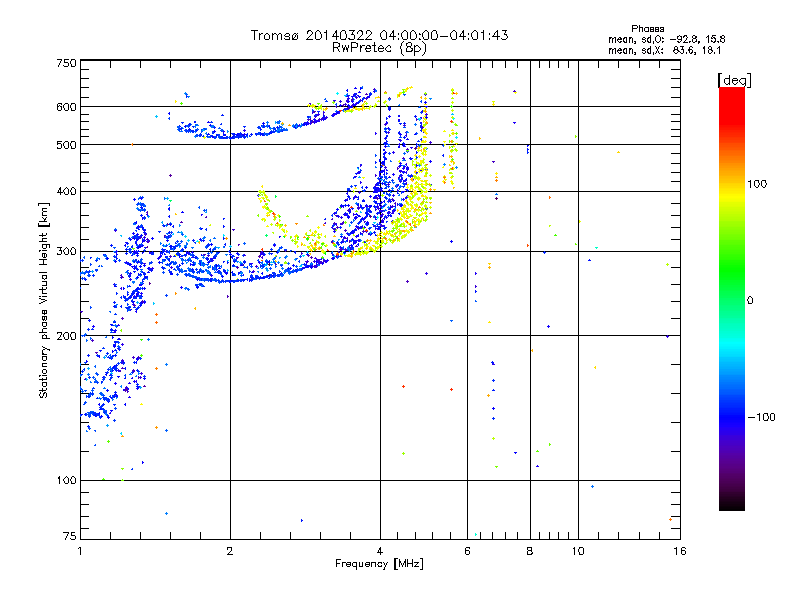The height and width of the screenshot is (600, 800).
Task: Click the '4' x-axis tick label
Action: (x=380, y=551)
